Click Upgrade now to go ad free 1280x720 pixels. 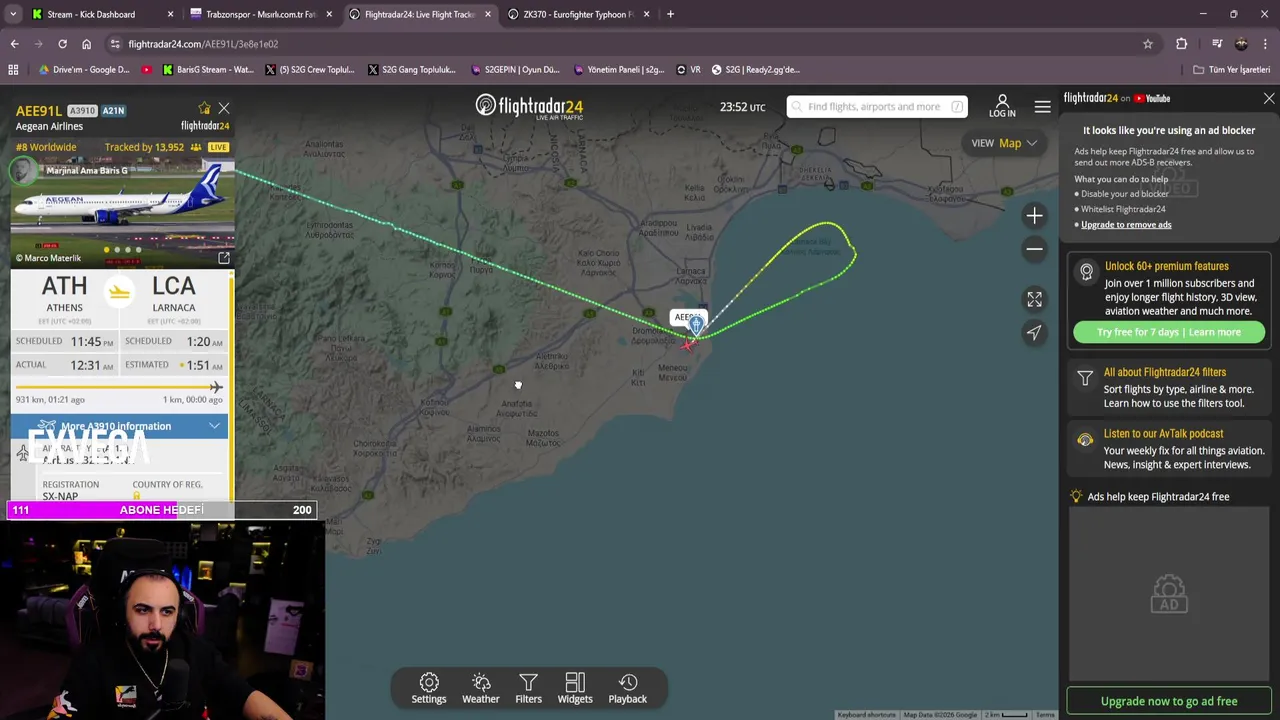1168,701
